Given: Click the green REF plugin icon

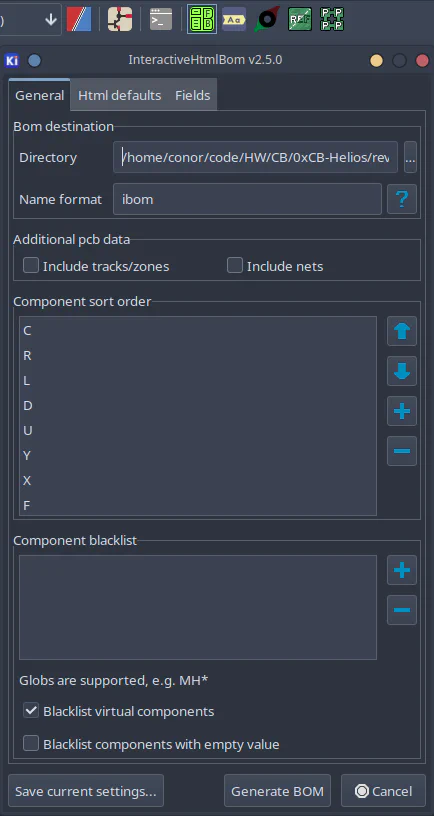Looking at the screenshot, I should pyautogui.click(x=300, y=19).
